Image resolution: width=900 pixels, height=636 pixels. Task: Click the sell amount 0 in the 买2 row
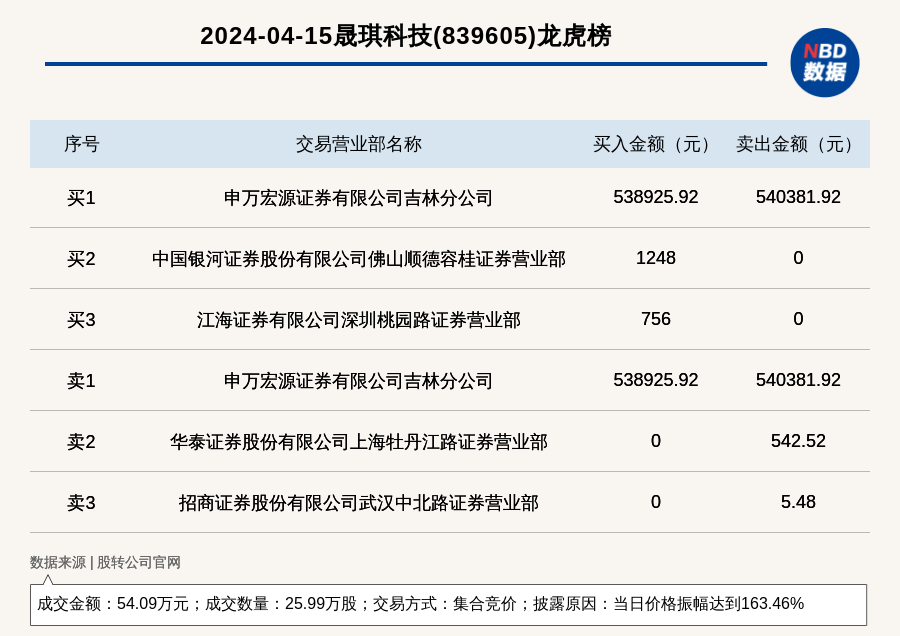(798, 258)
